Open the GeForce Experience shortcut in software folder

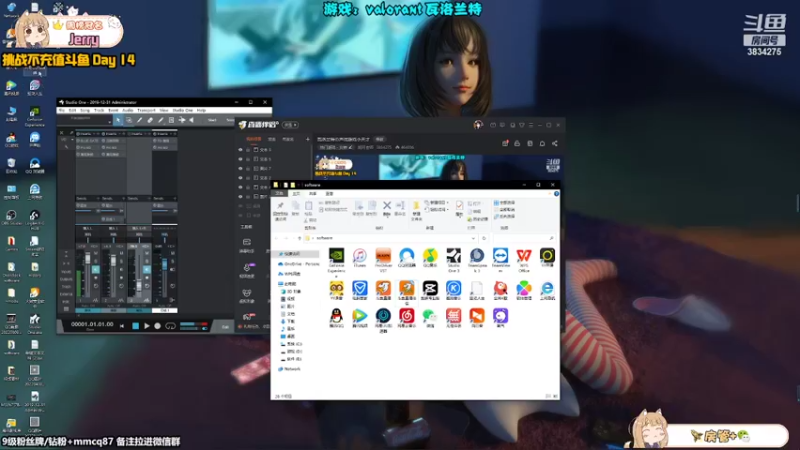pyautogui.click(x=336, y=260)
